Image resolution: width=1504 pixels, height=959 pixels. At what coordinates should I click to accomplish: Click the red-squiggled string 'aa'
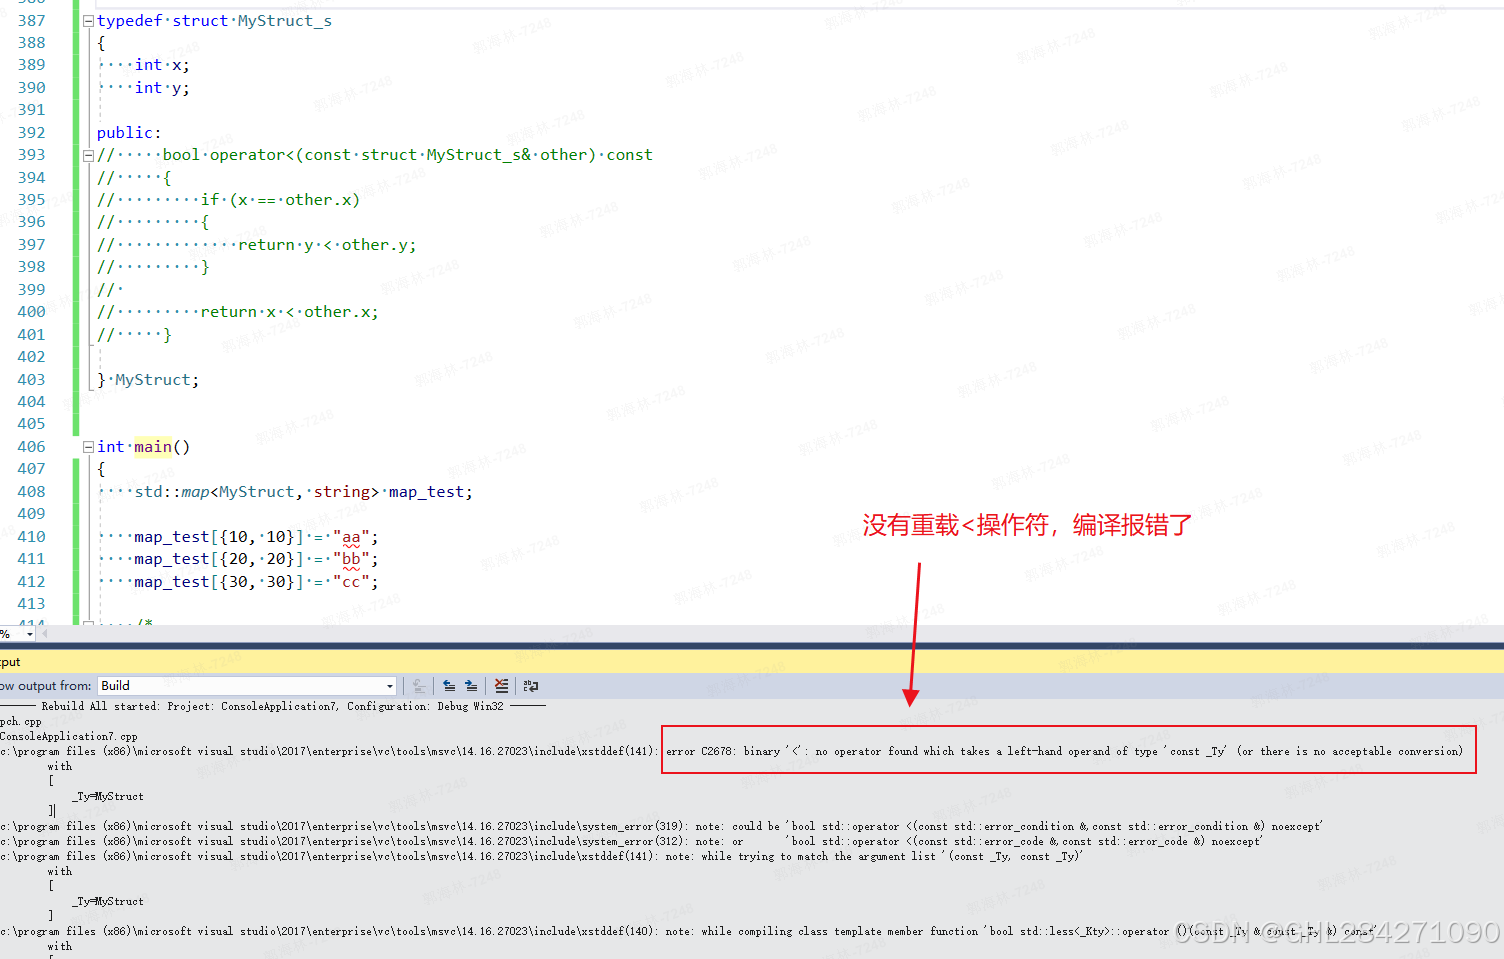[x=351, y=536]
